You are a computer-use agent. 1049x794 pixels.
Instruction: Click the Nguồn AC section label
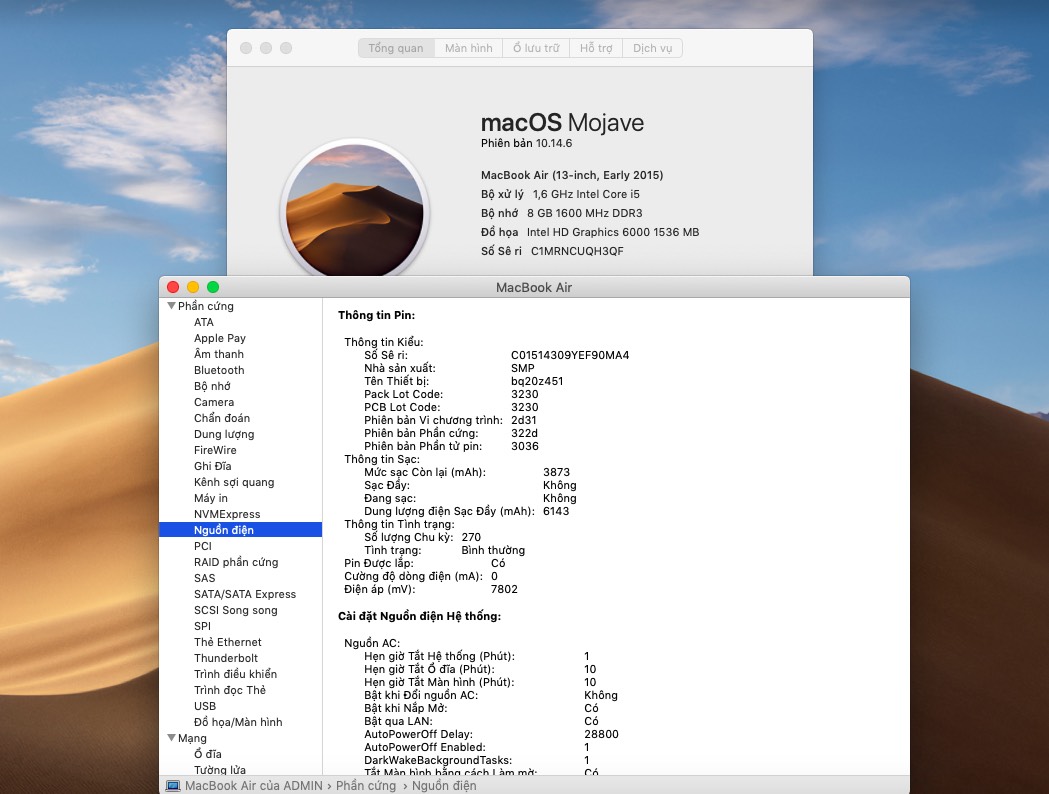[x=372, y=643]
